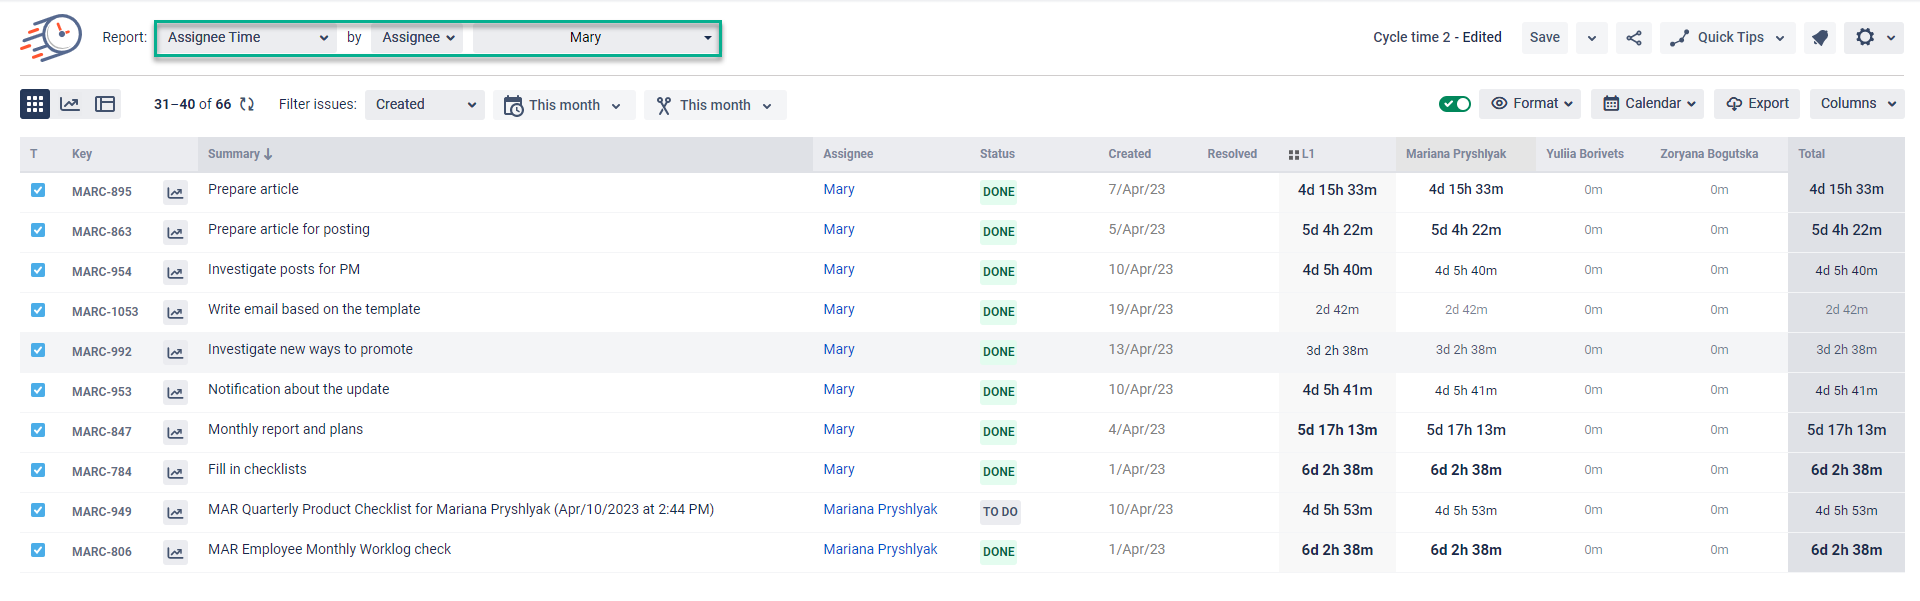Open Mariana Pryshlyak assignee link for MARC-949

[x=880, y=510]
